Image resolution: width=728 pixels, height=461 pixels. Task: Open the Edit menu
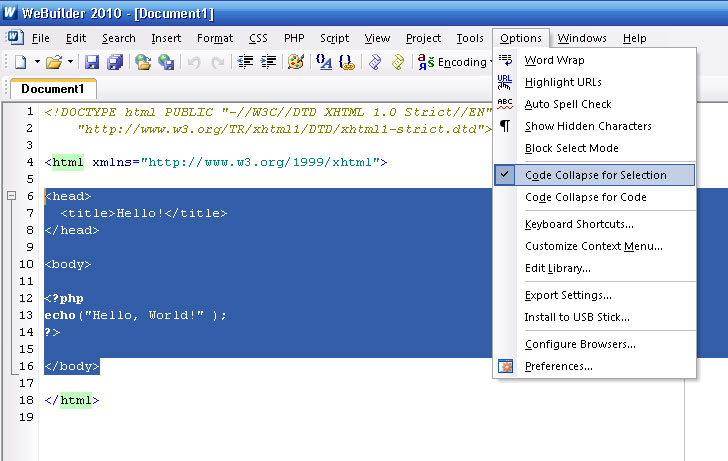[x=76, y=38]
